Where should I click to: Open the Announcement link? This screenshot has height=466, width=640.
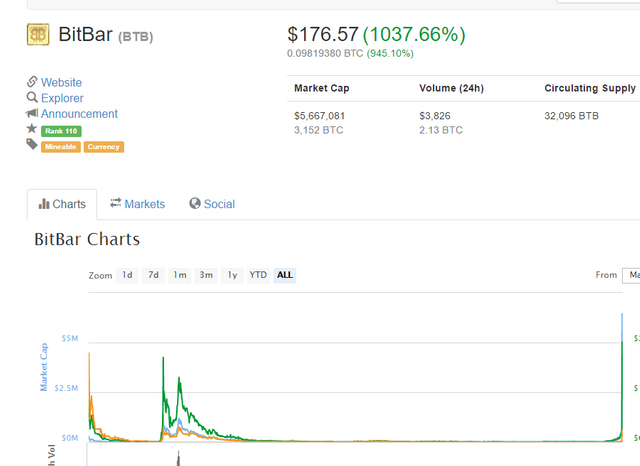pos(79,114)
